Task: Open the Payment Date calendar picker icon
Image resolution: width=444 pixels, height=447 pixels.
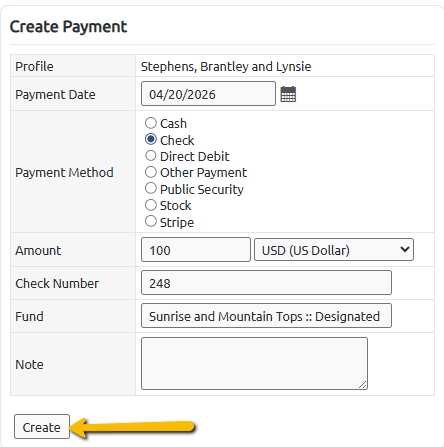Action: point(288,94)
